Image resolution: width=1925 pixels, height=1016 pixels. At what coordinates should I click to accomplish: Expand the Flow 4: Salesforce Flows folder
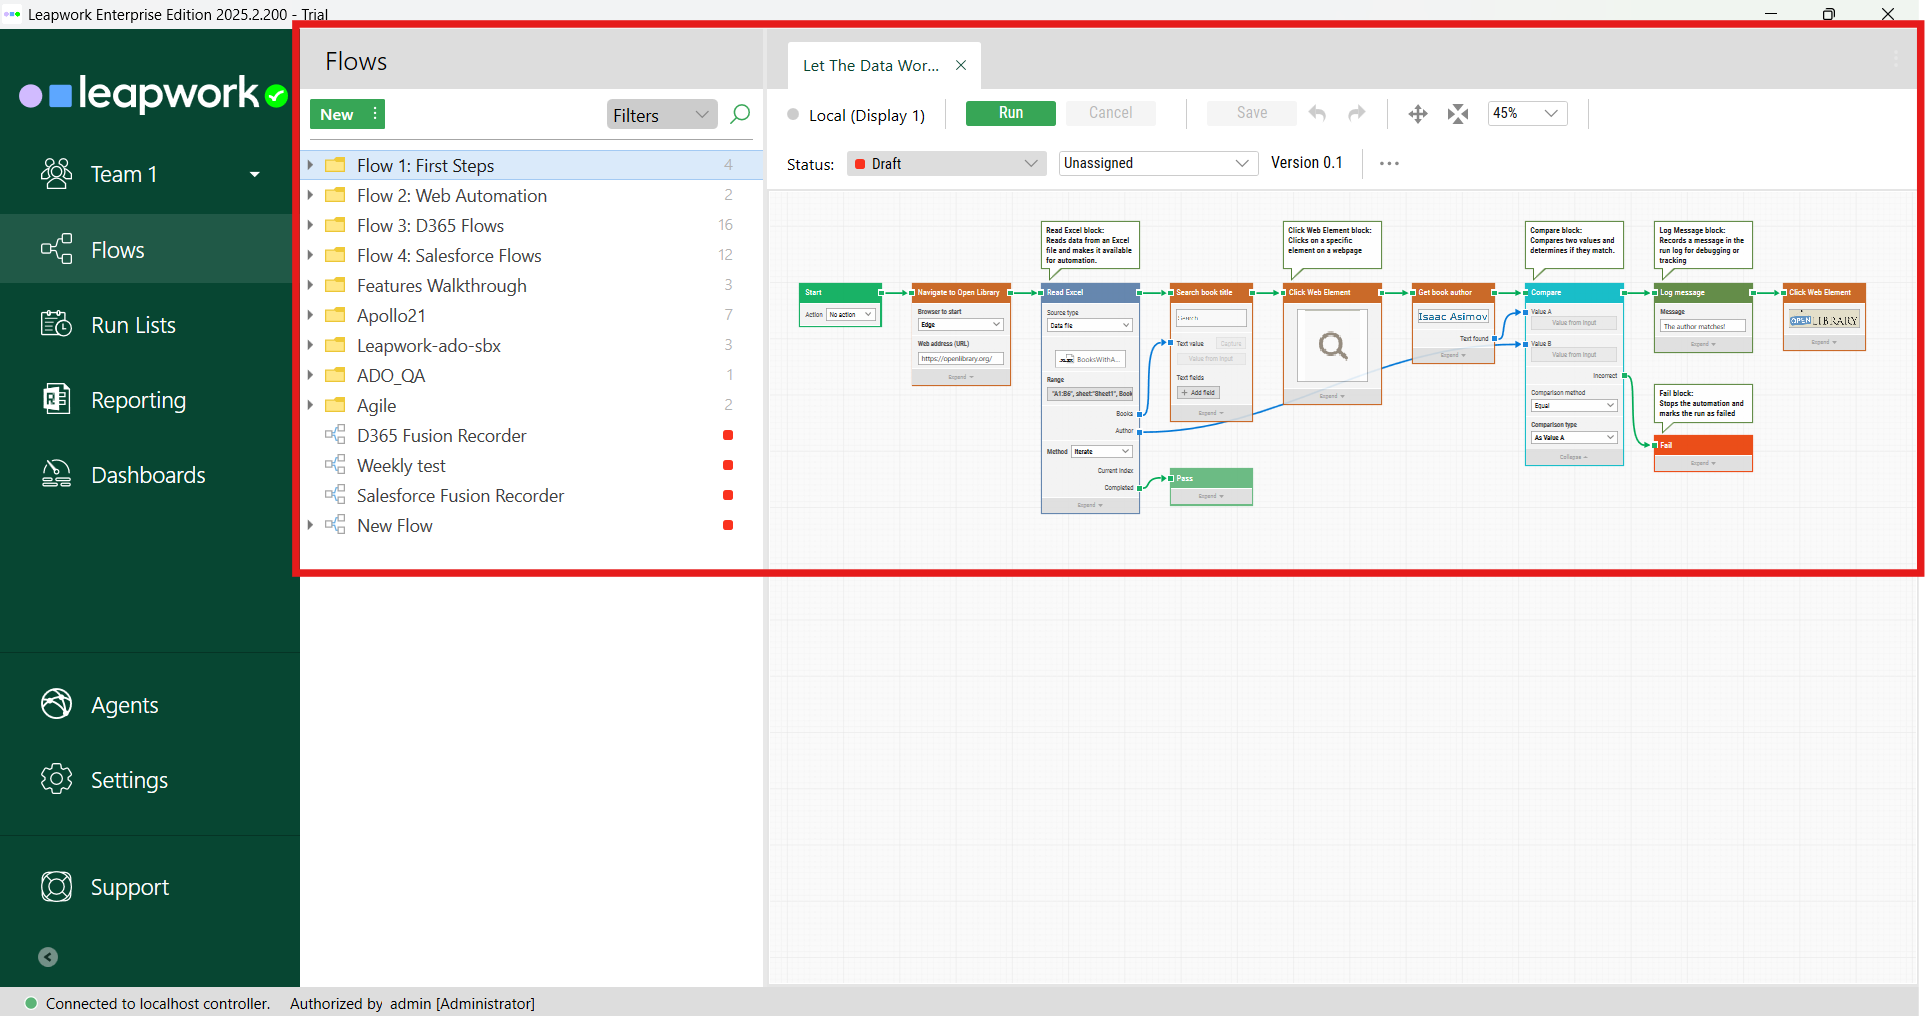310,255
